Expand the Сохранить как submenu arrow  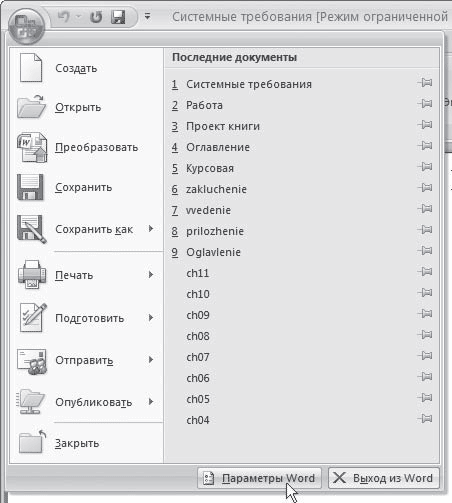point(151,229)
